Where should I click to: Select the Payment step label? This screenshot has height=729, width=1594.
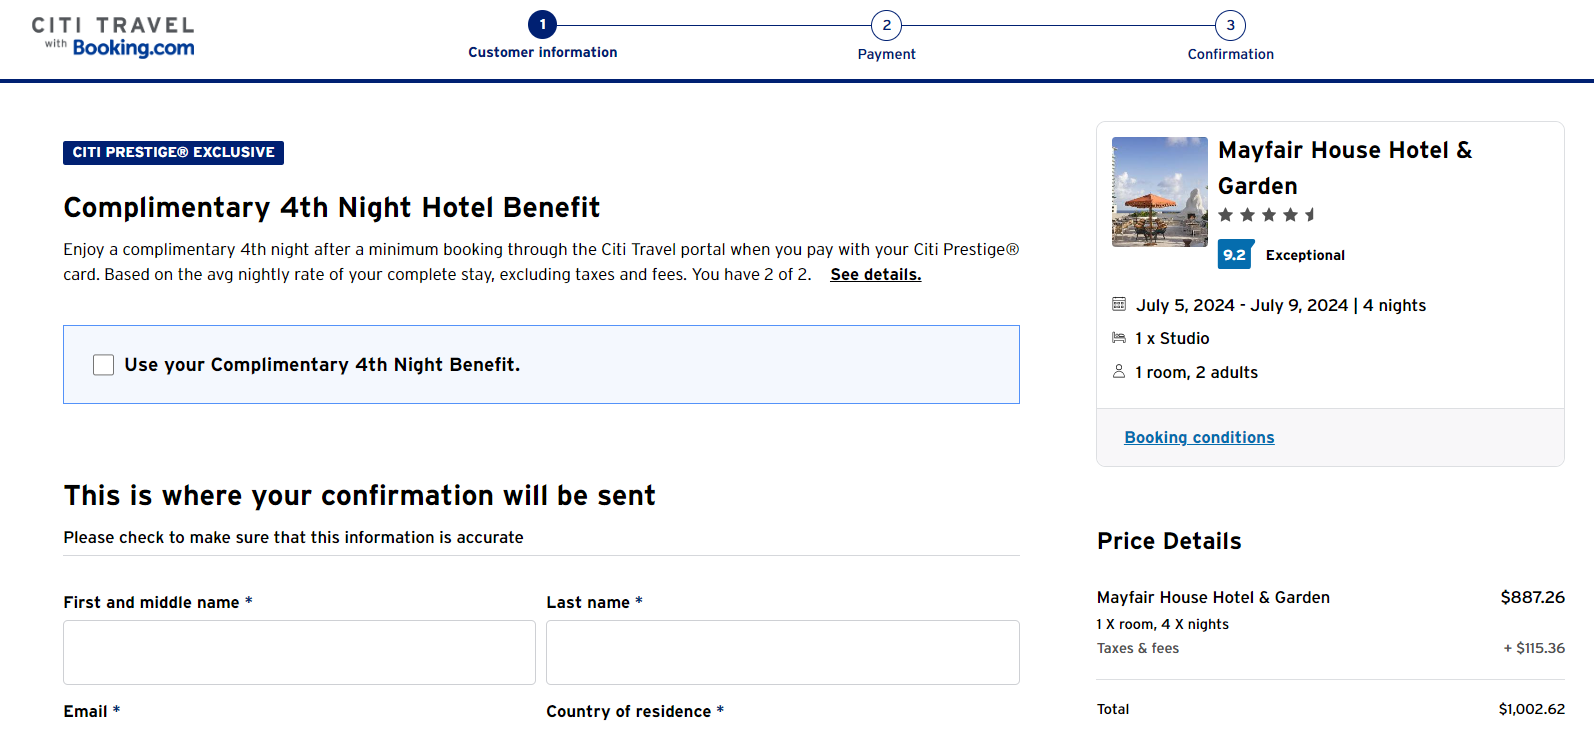[886, 54]
